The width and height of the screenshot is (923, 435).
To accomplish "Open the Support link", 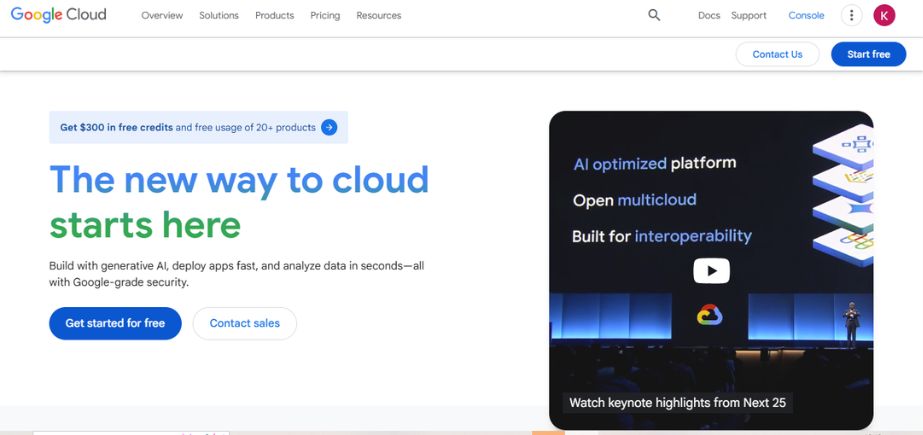I will click(x=749, y=16).
